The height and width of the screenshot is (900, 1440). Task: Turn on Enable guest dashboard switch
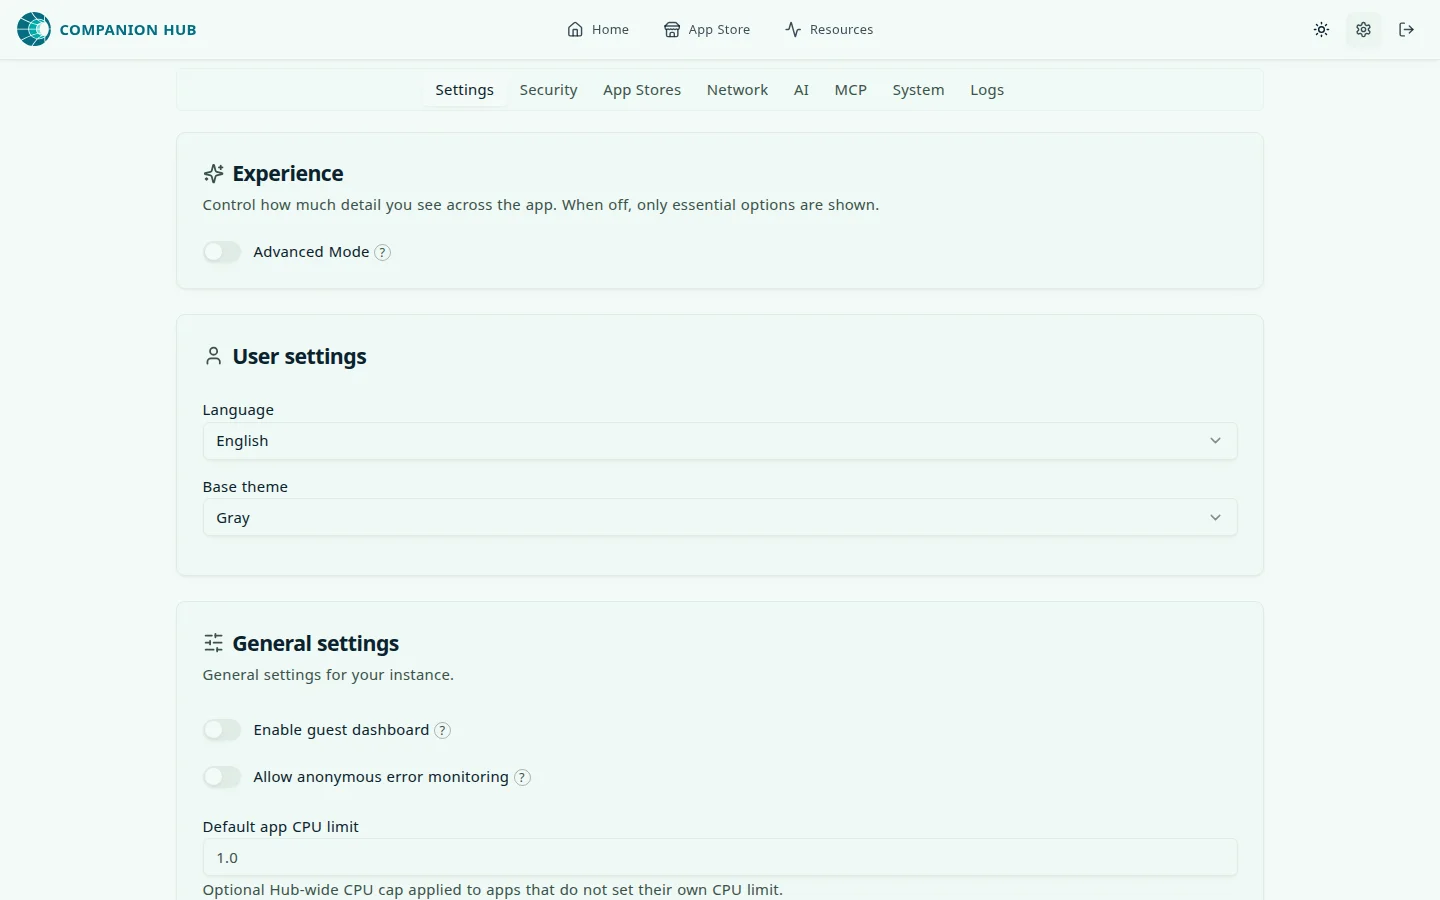tap(222, 730)
